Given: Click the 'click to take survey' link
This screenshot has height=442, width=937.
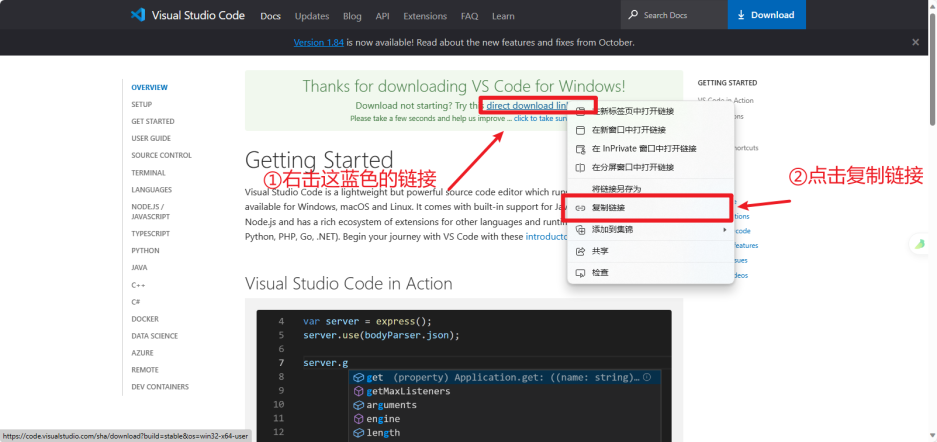Looking at the screenshot, I should (x=541, y=118).
